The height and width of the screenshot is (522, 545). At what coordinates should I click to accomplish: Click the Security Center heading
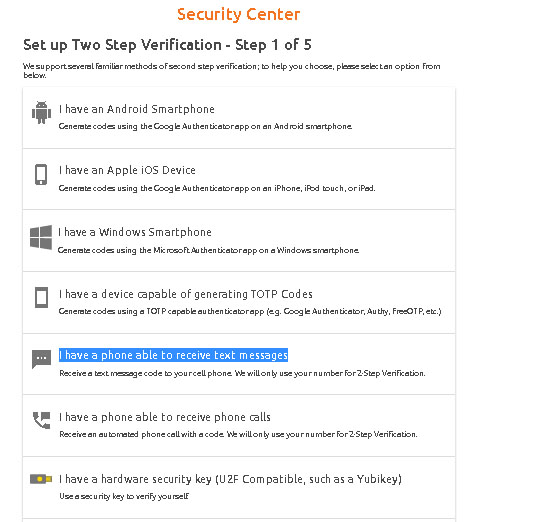tap(238, 15)
